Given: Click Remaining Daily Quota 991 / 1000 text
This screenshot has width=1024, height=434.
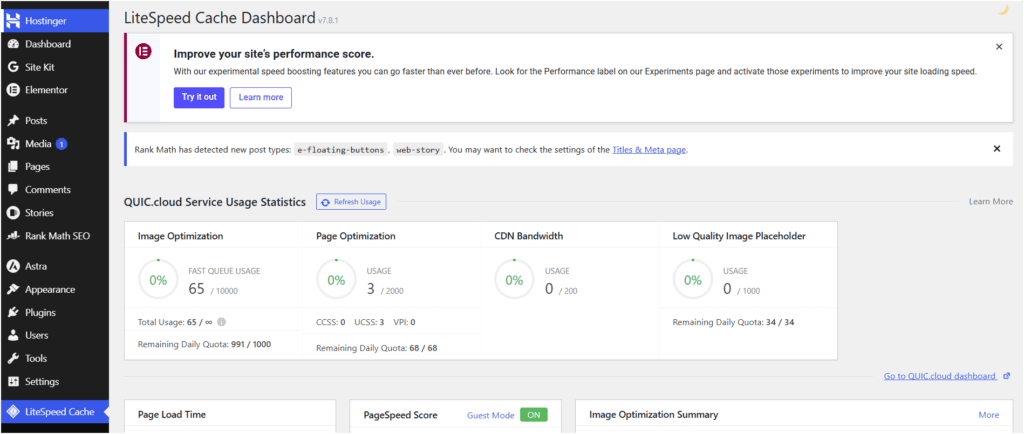Looking at the screenshot, I should [204, 344].
